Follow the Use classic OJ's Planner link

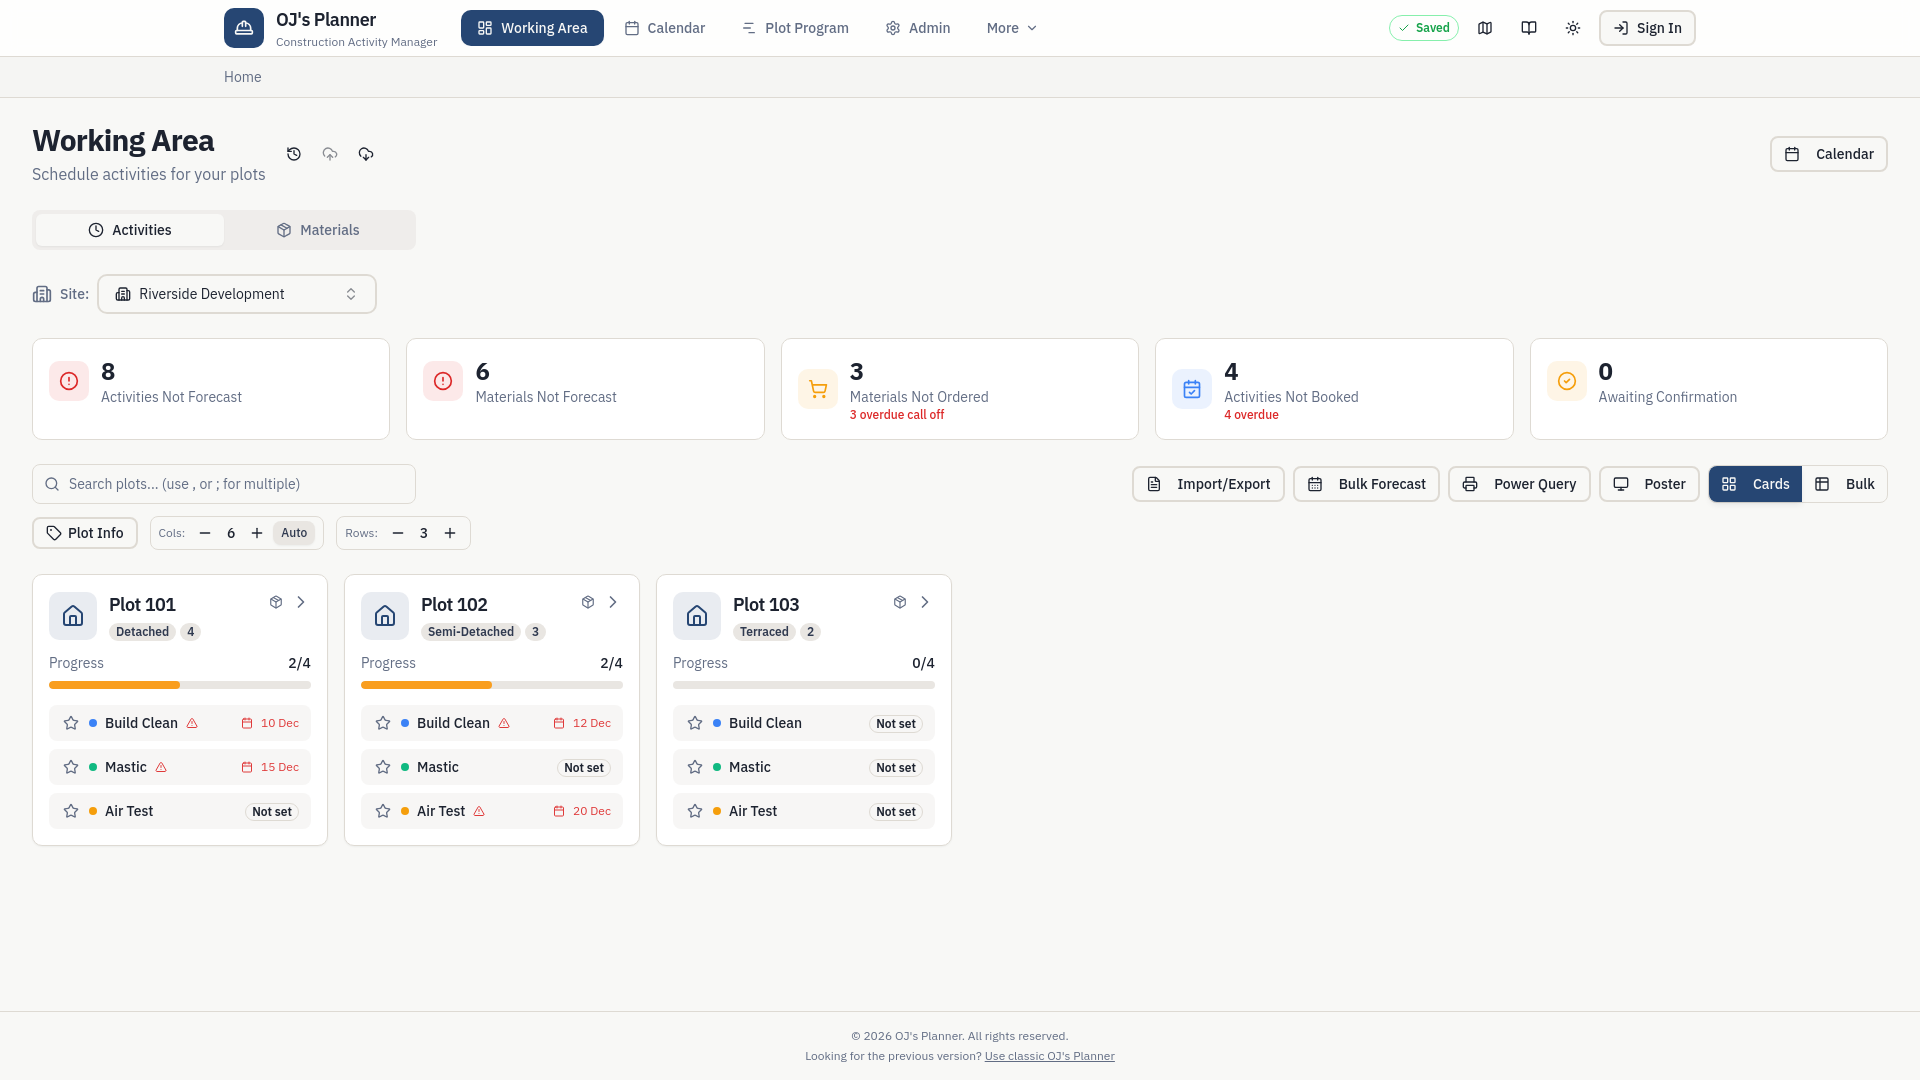(x=1049, y=1056)
